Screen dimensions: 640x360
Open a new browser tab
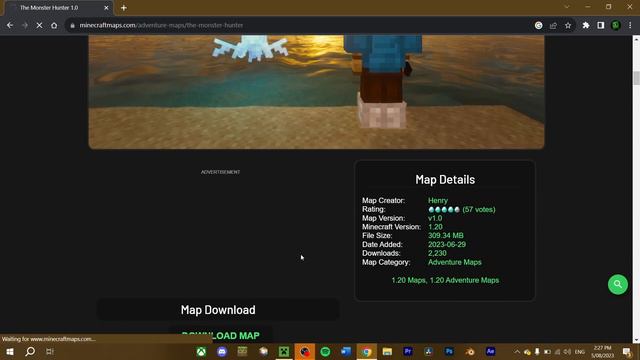pyautogui.click(x=124, y=8)
